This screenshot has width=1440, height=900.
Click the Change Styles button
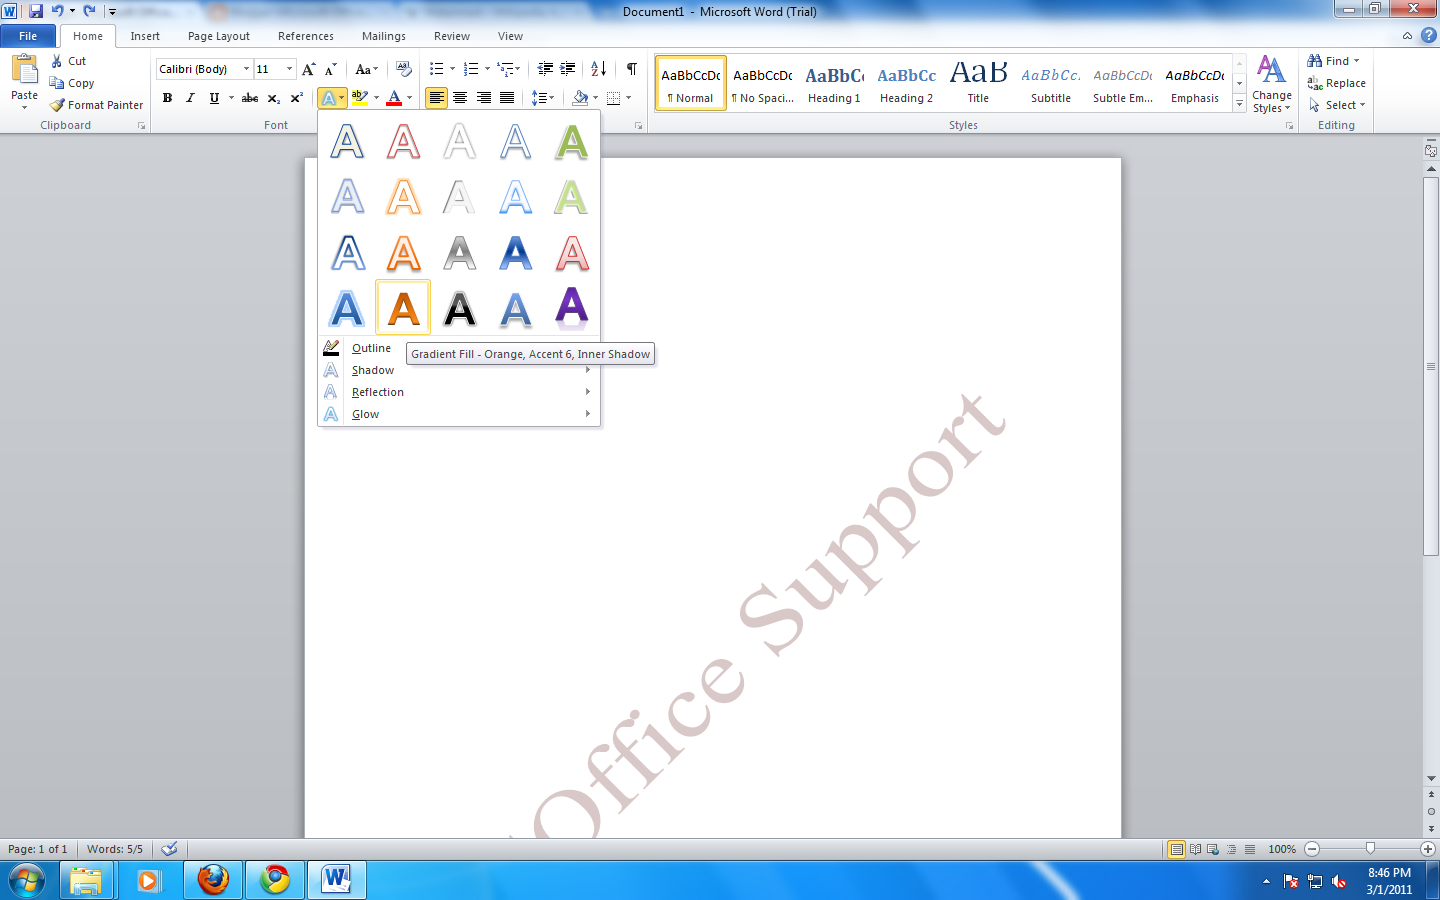pyautogui.click(x=1271, y=84)
